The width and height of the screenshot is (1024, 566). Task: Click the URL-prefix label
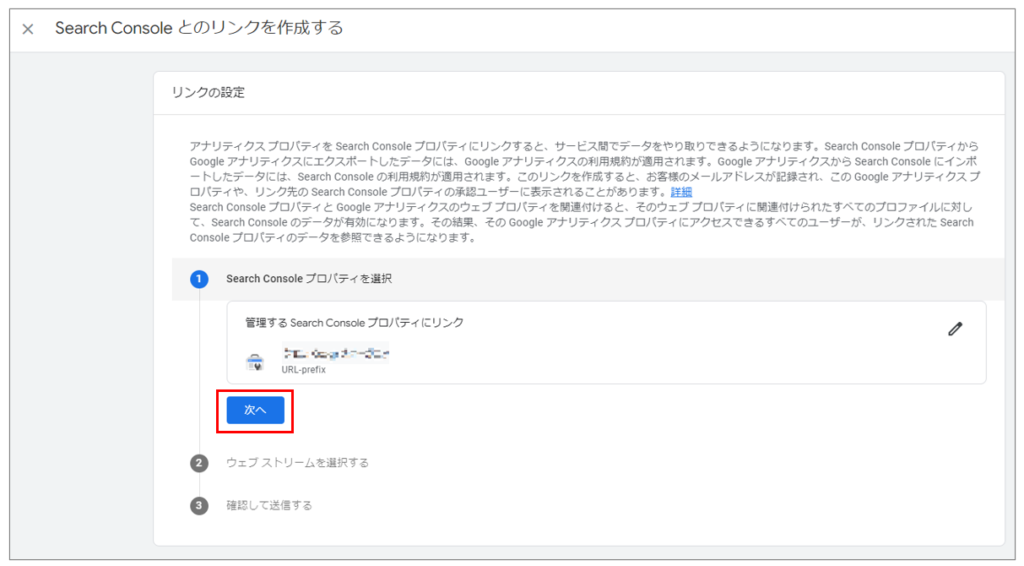coord(304,370)
